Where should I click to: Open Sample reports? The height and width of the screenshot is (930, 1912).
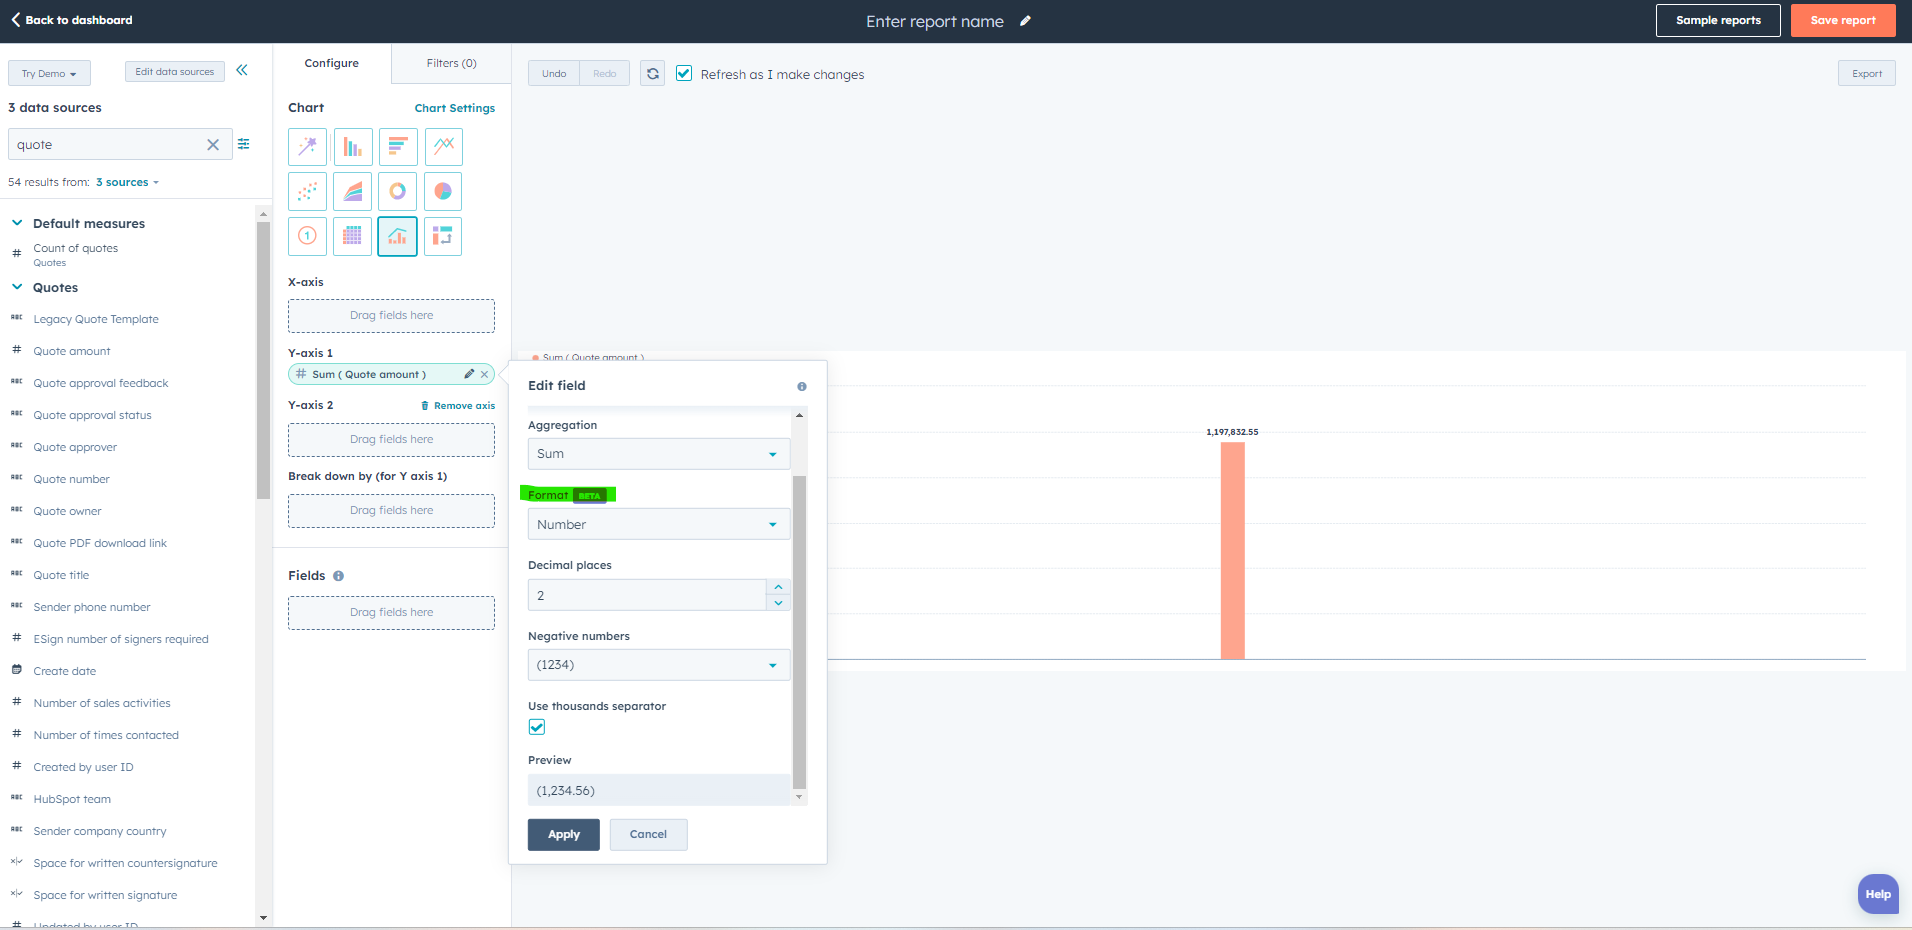1718,20
